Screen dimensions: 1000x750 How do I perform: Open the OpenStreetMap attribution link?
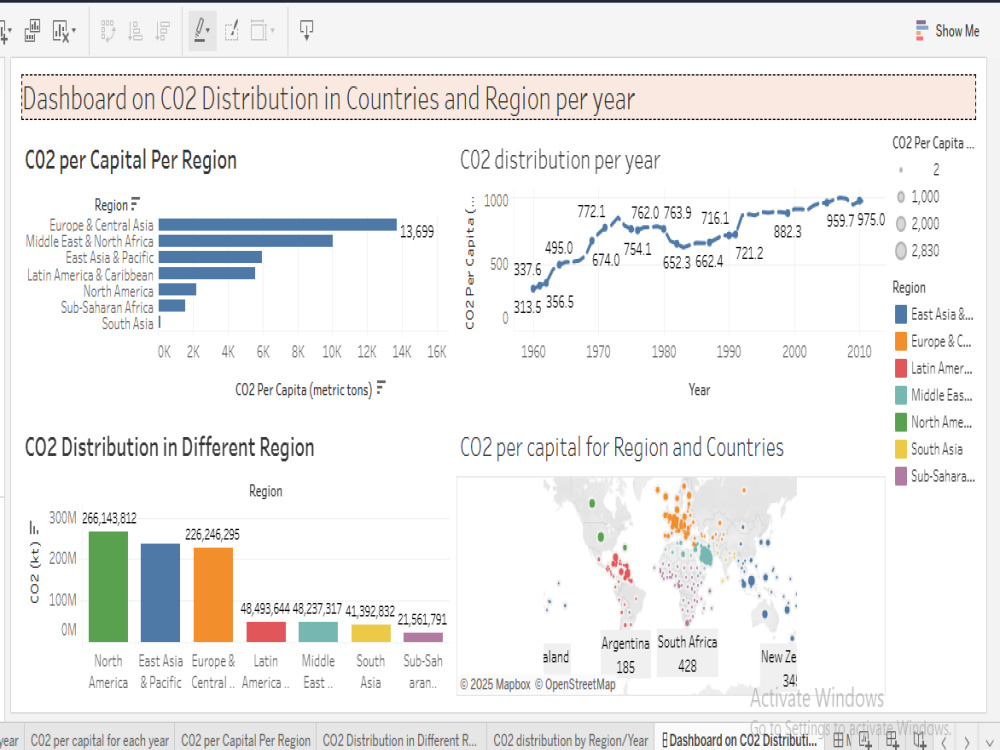575,684
